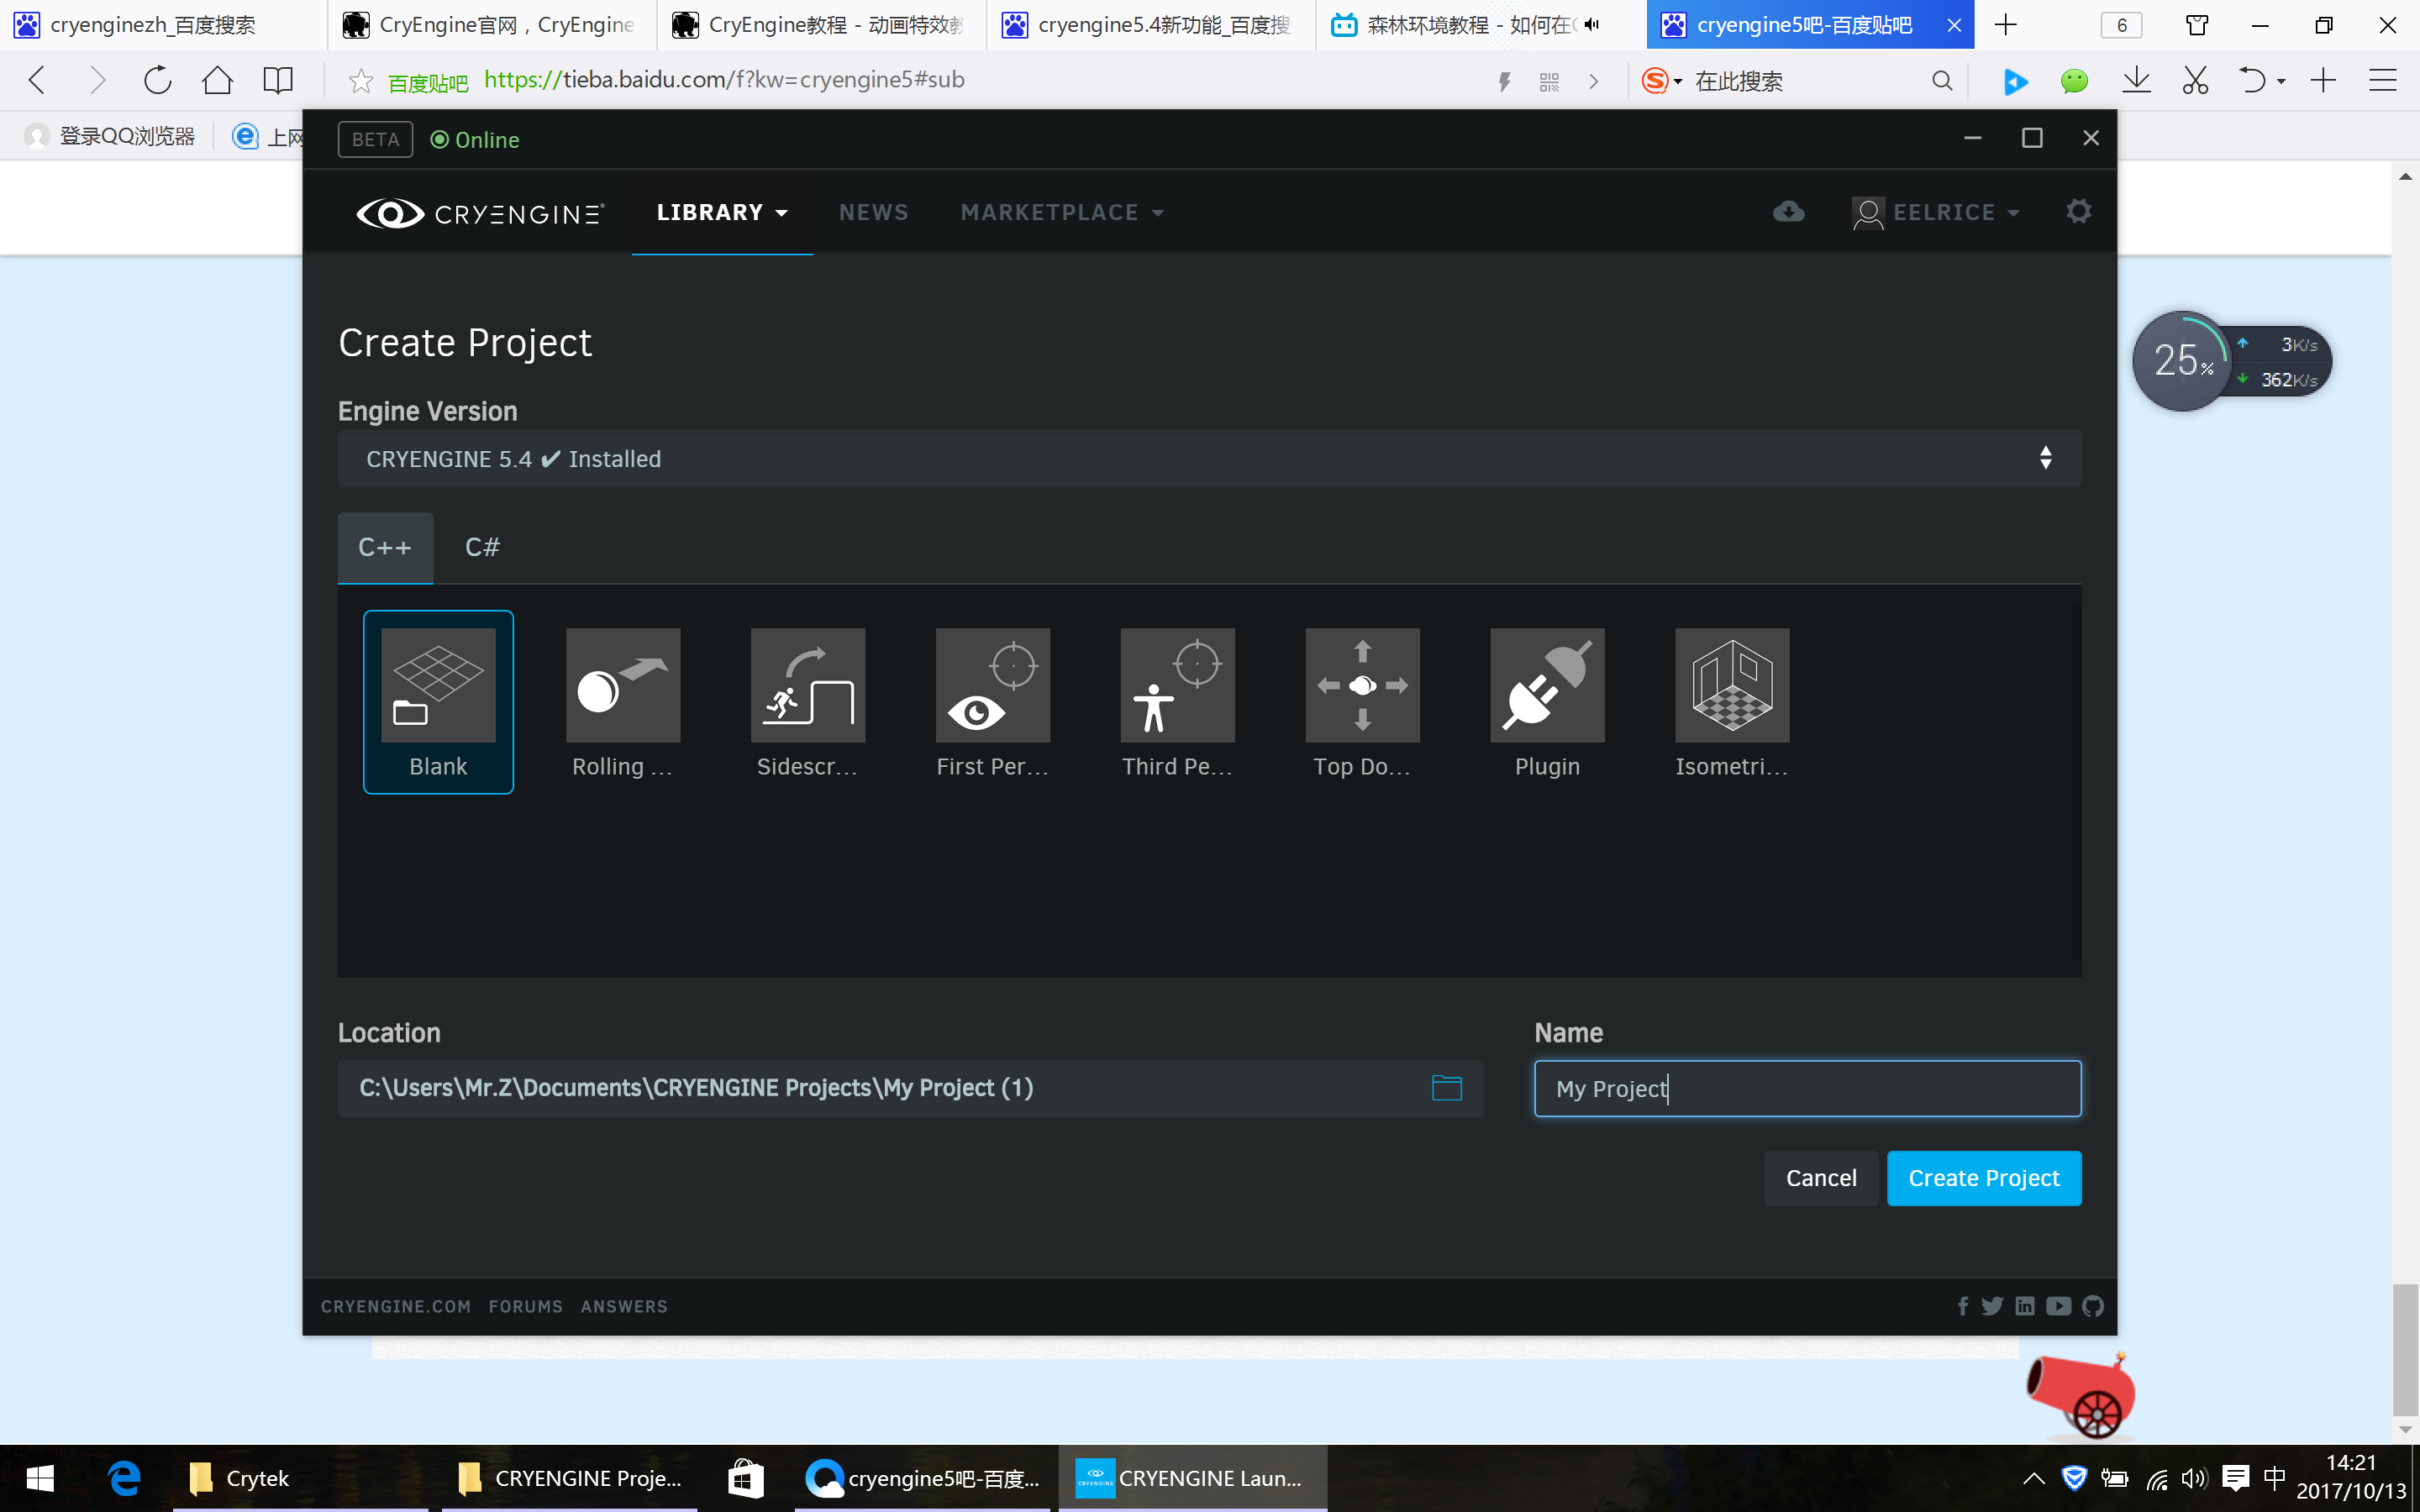Pick the Plugin template icon
Viewport: 2420px width, 1512px height.
click(x=1547, y=686)
